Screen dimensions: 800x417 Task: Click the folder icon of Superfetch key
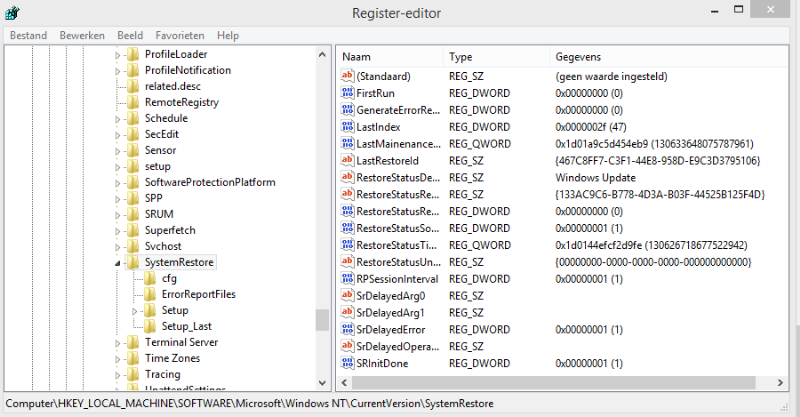pos(133,230)
